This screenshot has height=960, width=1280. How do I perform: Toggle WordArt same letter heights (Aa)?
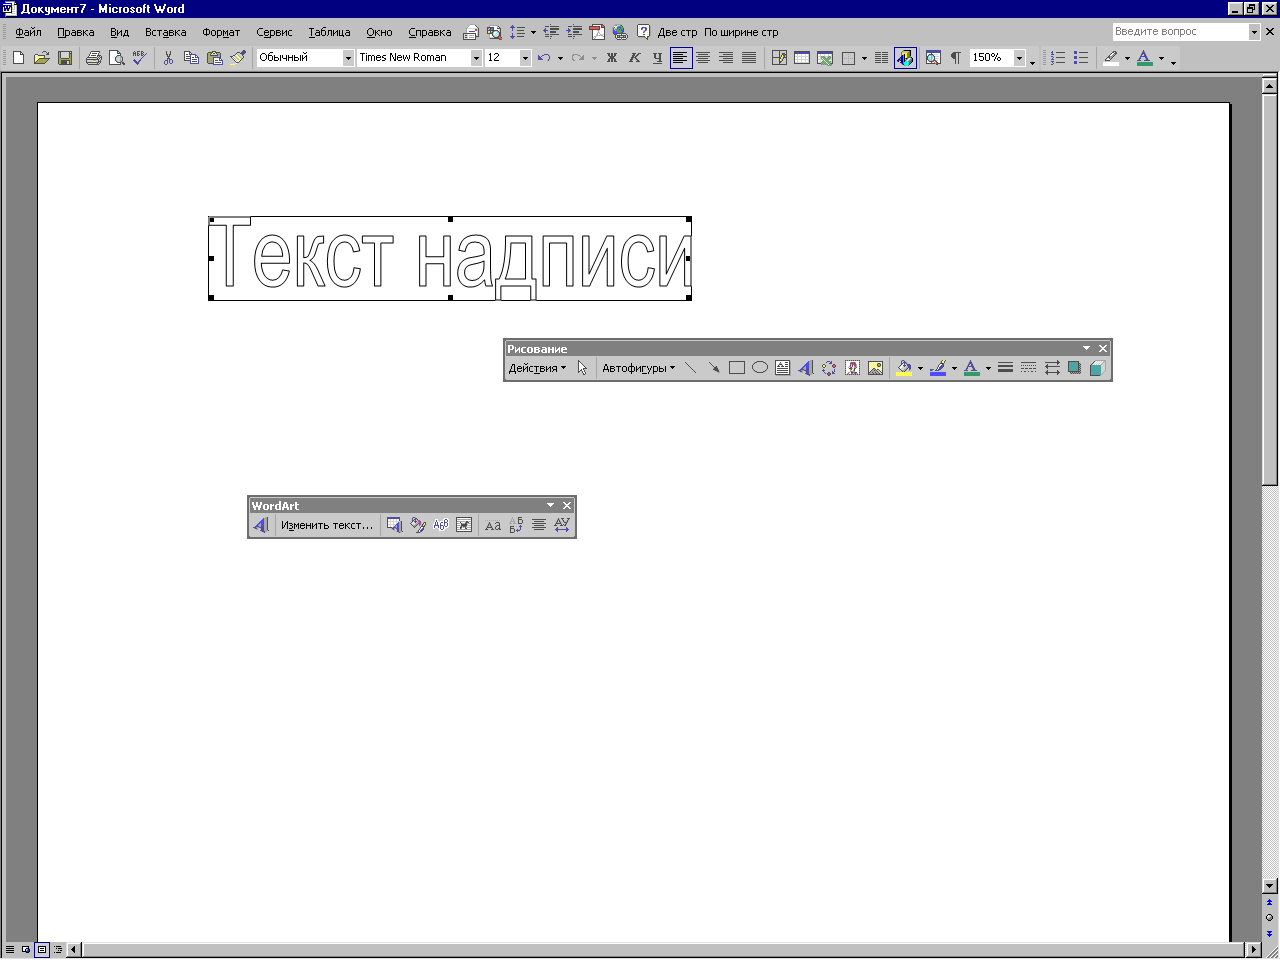pyautogui.click(x=493, y=525)
